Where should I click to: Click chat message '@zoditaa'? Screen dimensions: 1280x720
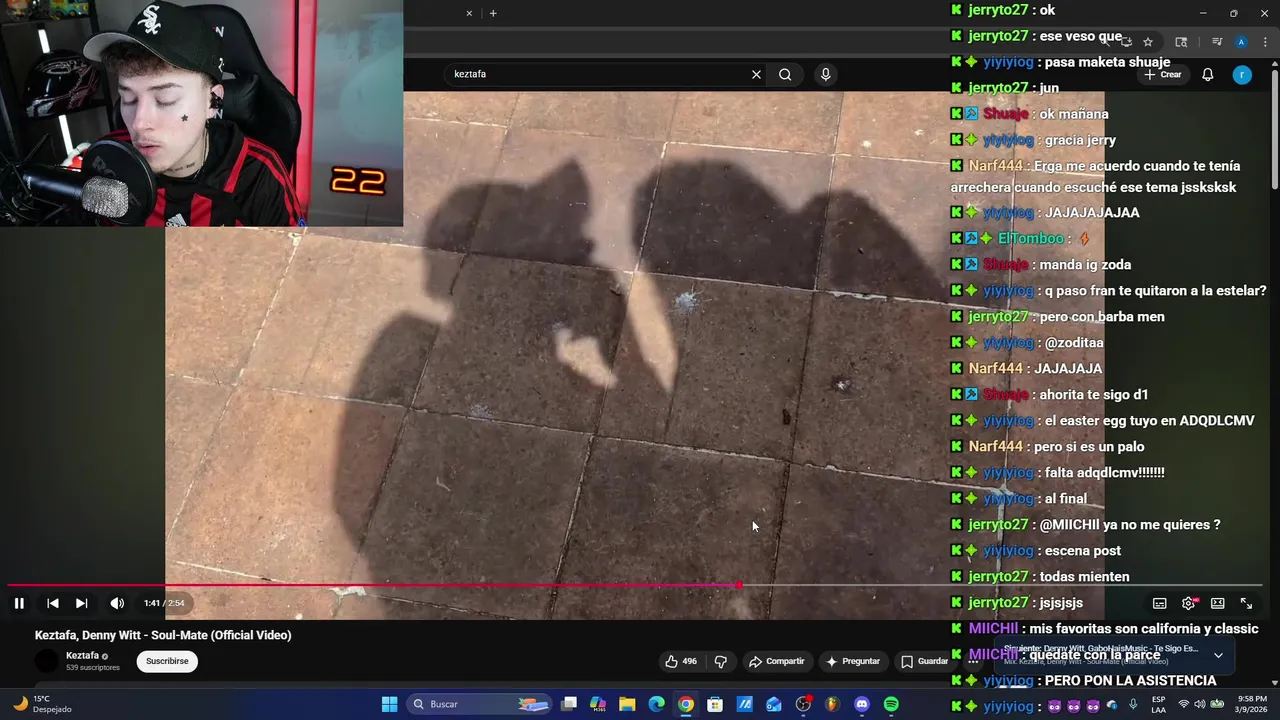coord(1074,342)
